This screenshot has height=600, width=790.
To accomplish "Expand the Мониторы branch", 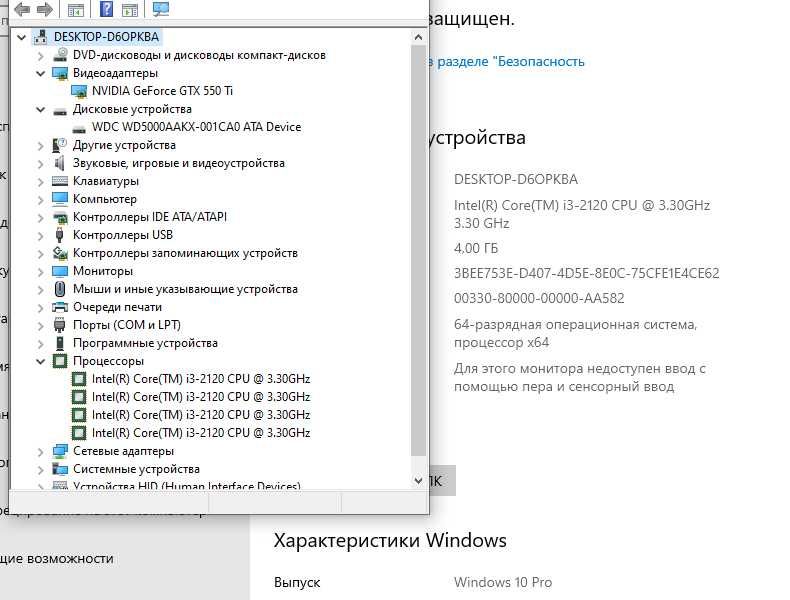I will tap(41, 272).
